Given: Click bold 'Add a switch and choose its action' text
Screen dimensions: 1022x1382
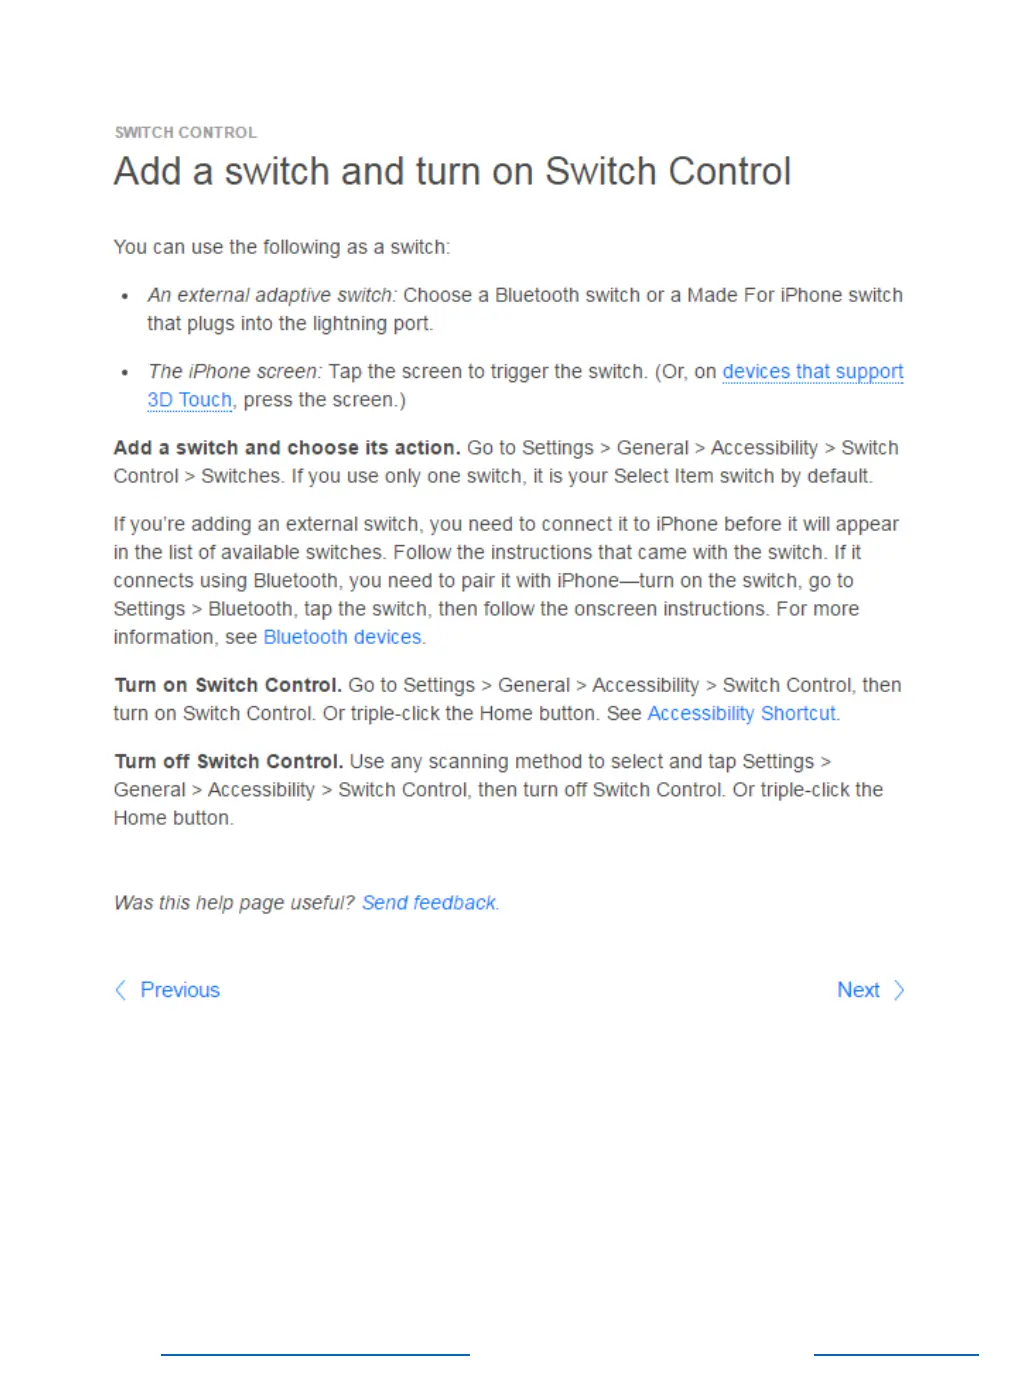Looking at the screenshot, I should coord(287,448).
